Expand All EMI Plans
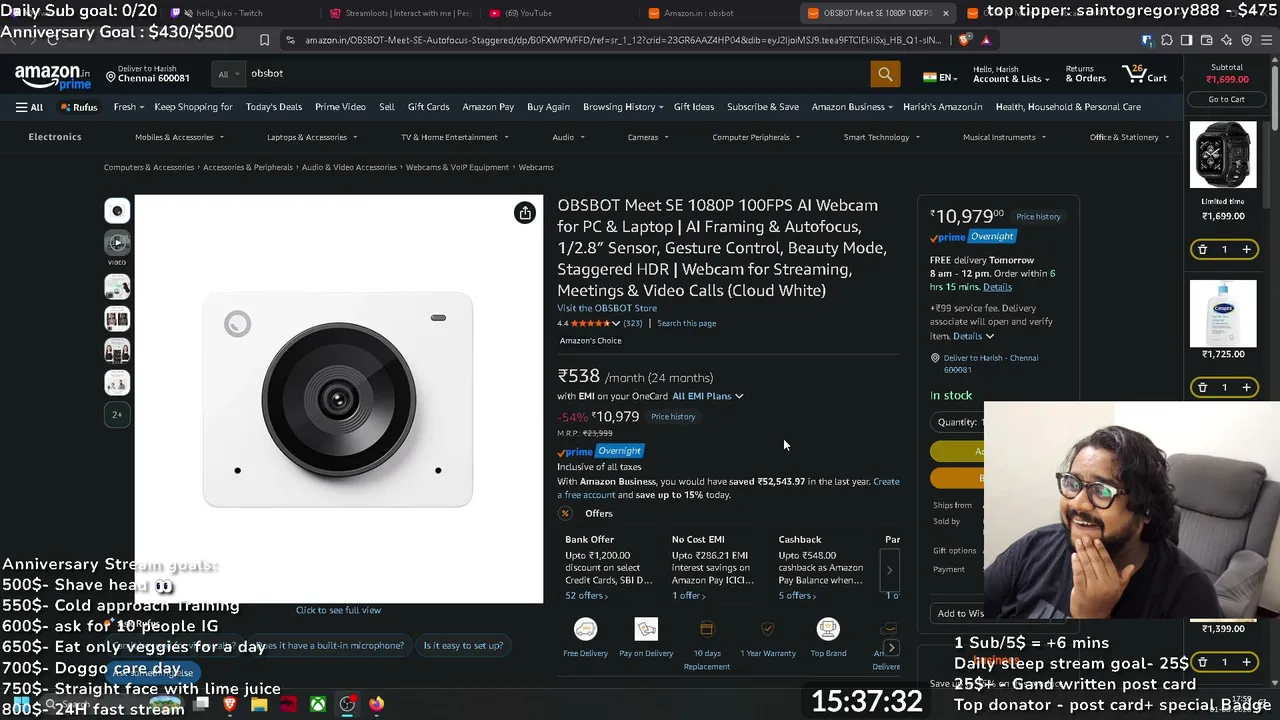The height and width of the screenshot is (720, 1280). point(708,396)
